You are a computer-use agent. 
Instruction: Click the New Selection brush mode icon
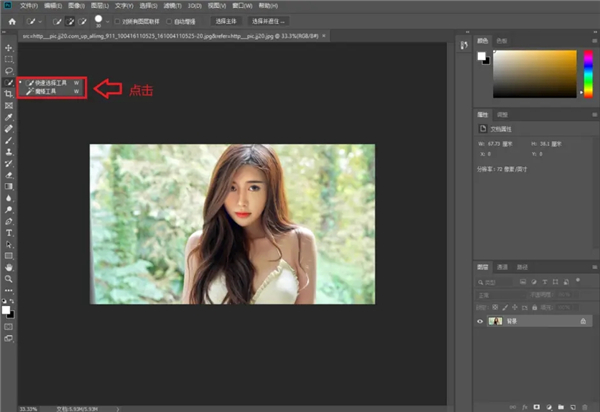[x=57, y=21]
